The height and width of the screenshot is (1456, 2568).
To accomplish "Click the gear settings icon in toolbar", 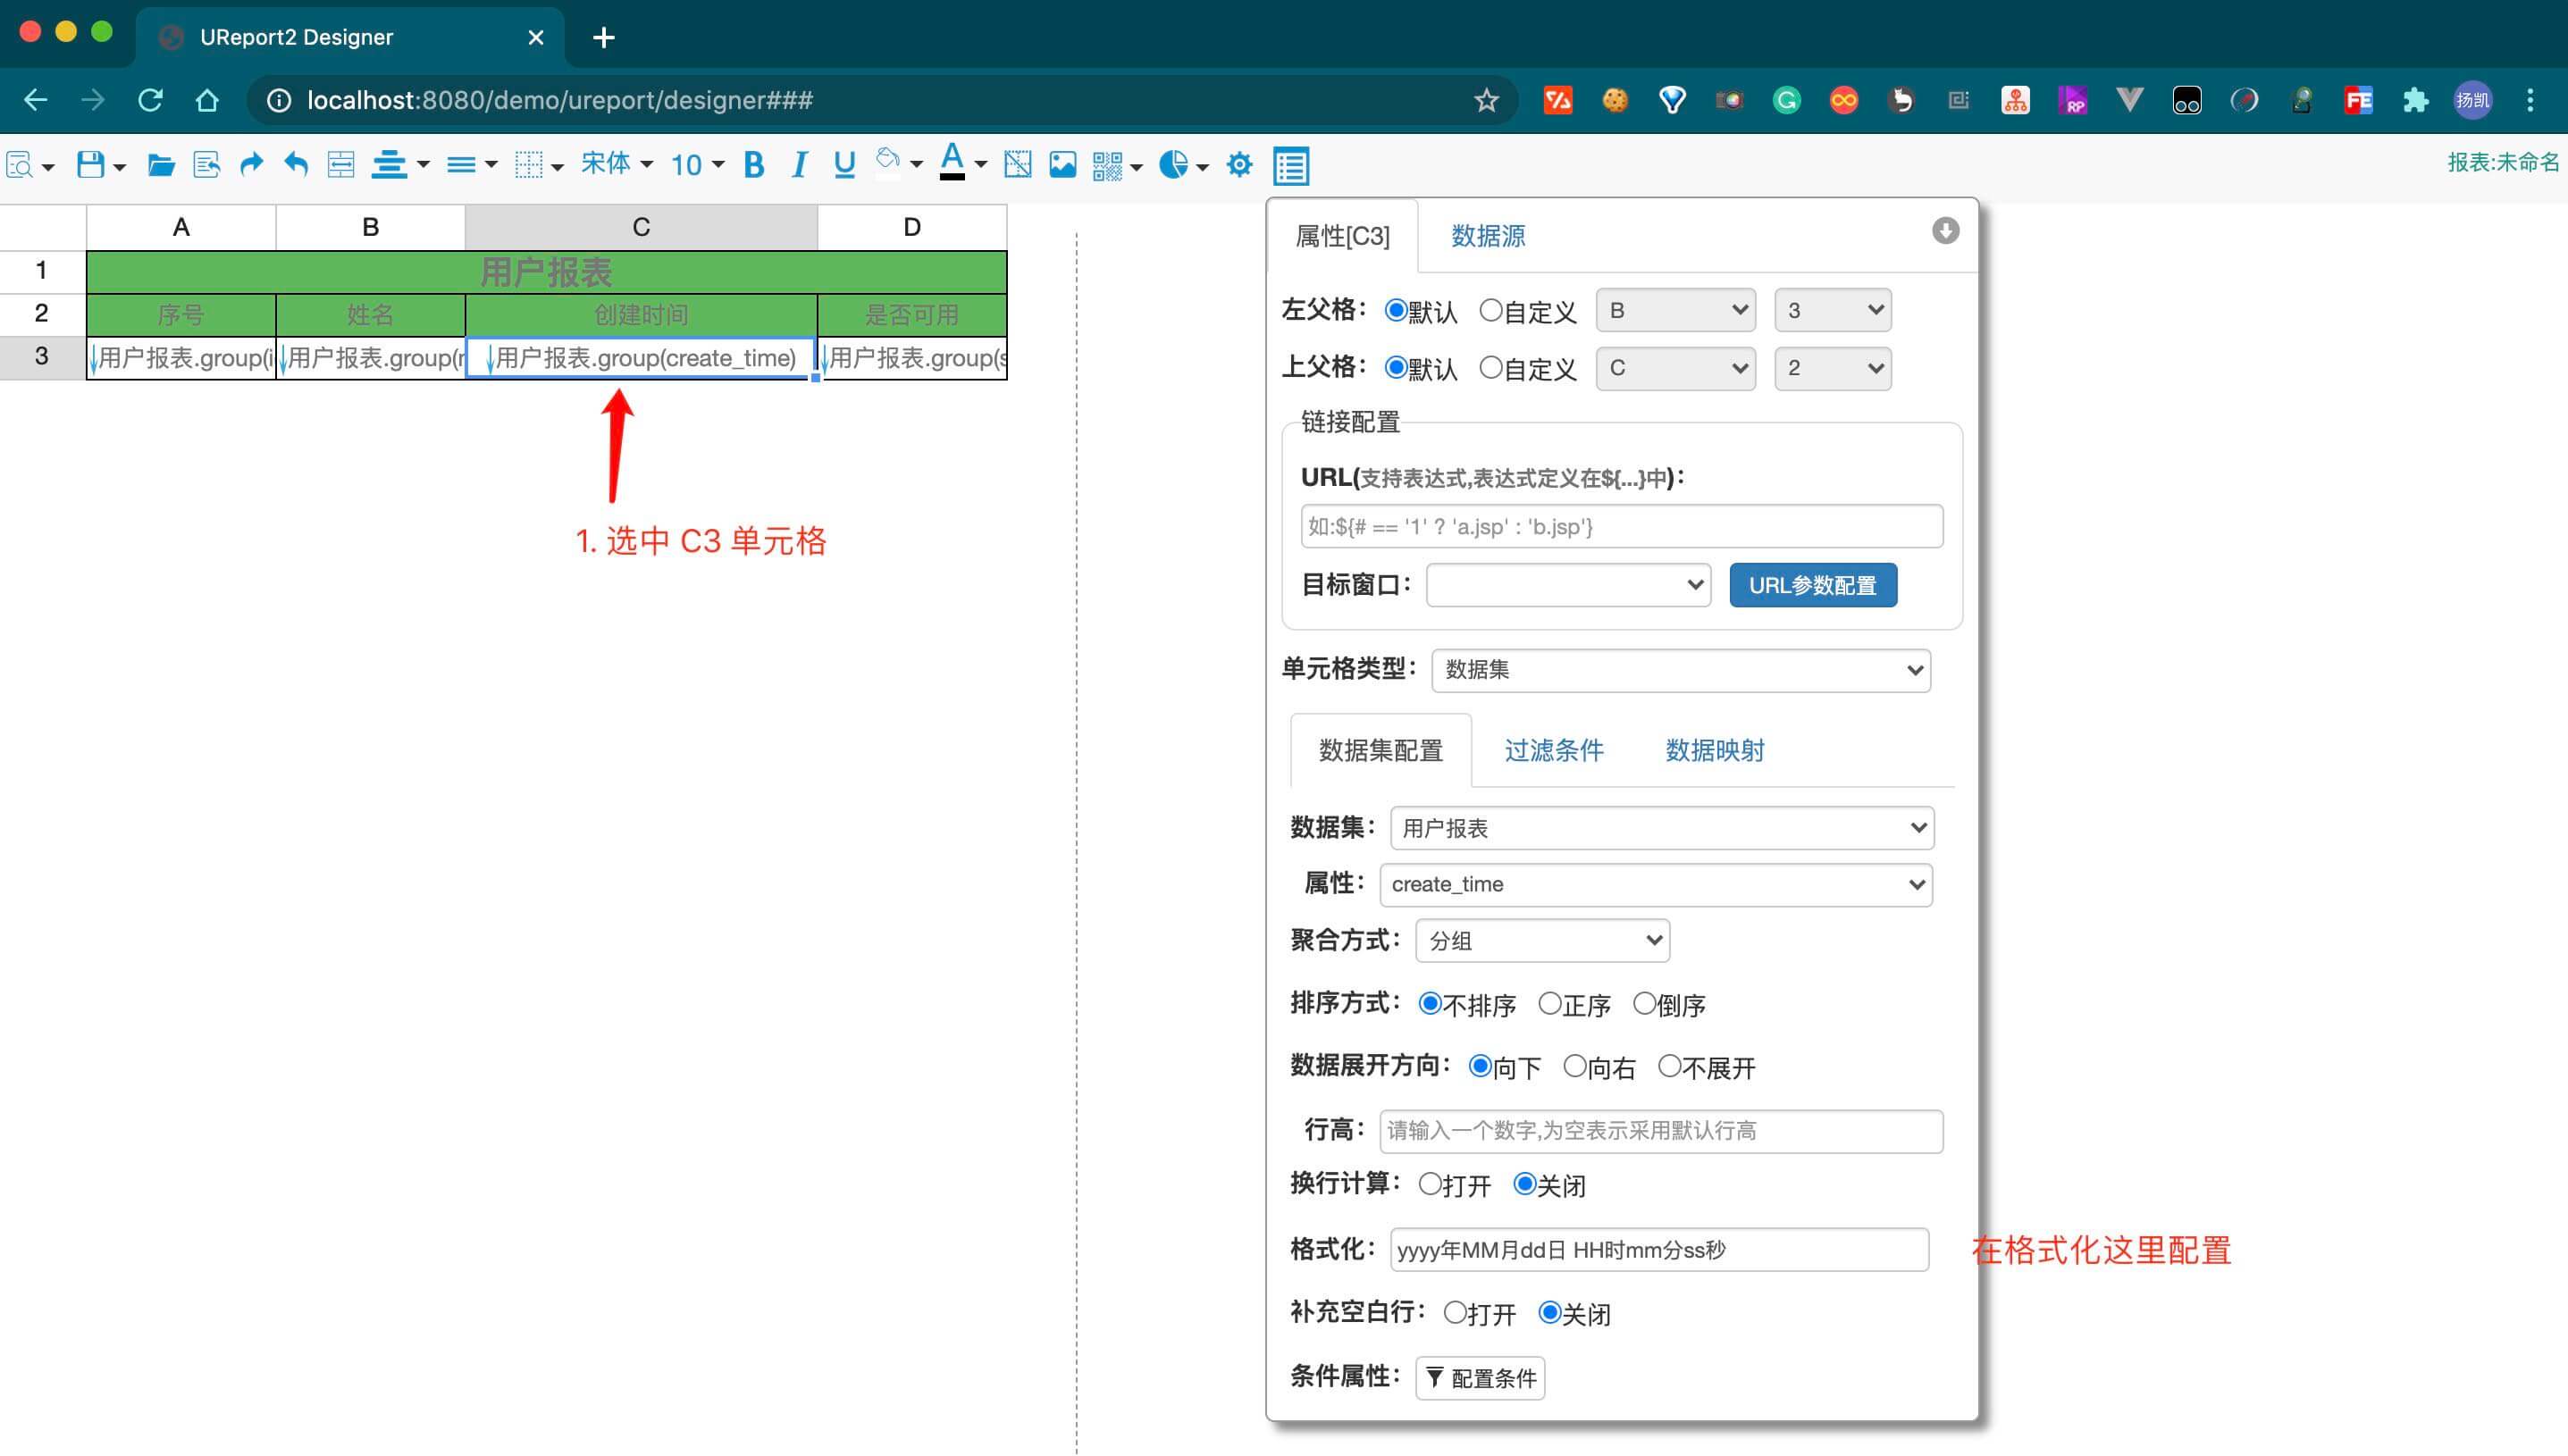I will coord(1239,164).
